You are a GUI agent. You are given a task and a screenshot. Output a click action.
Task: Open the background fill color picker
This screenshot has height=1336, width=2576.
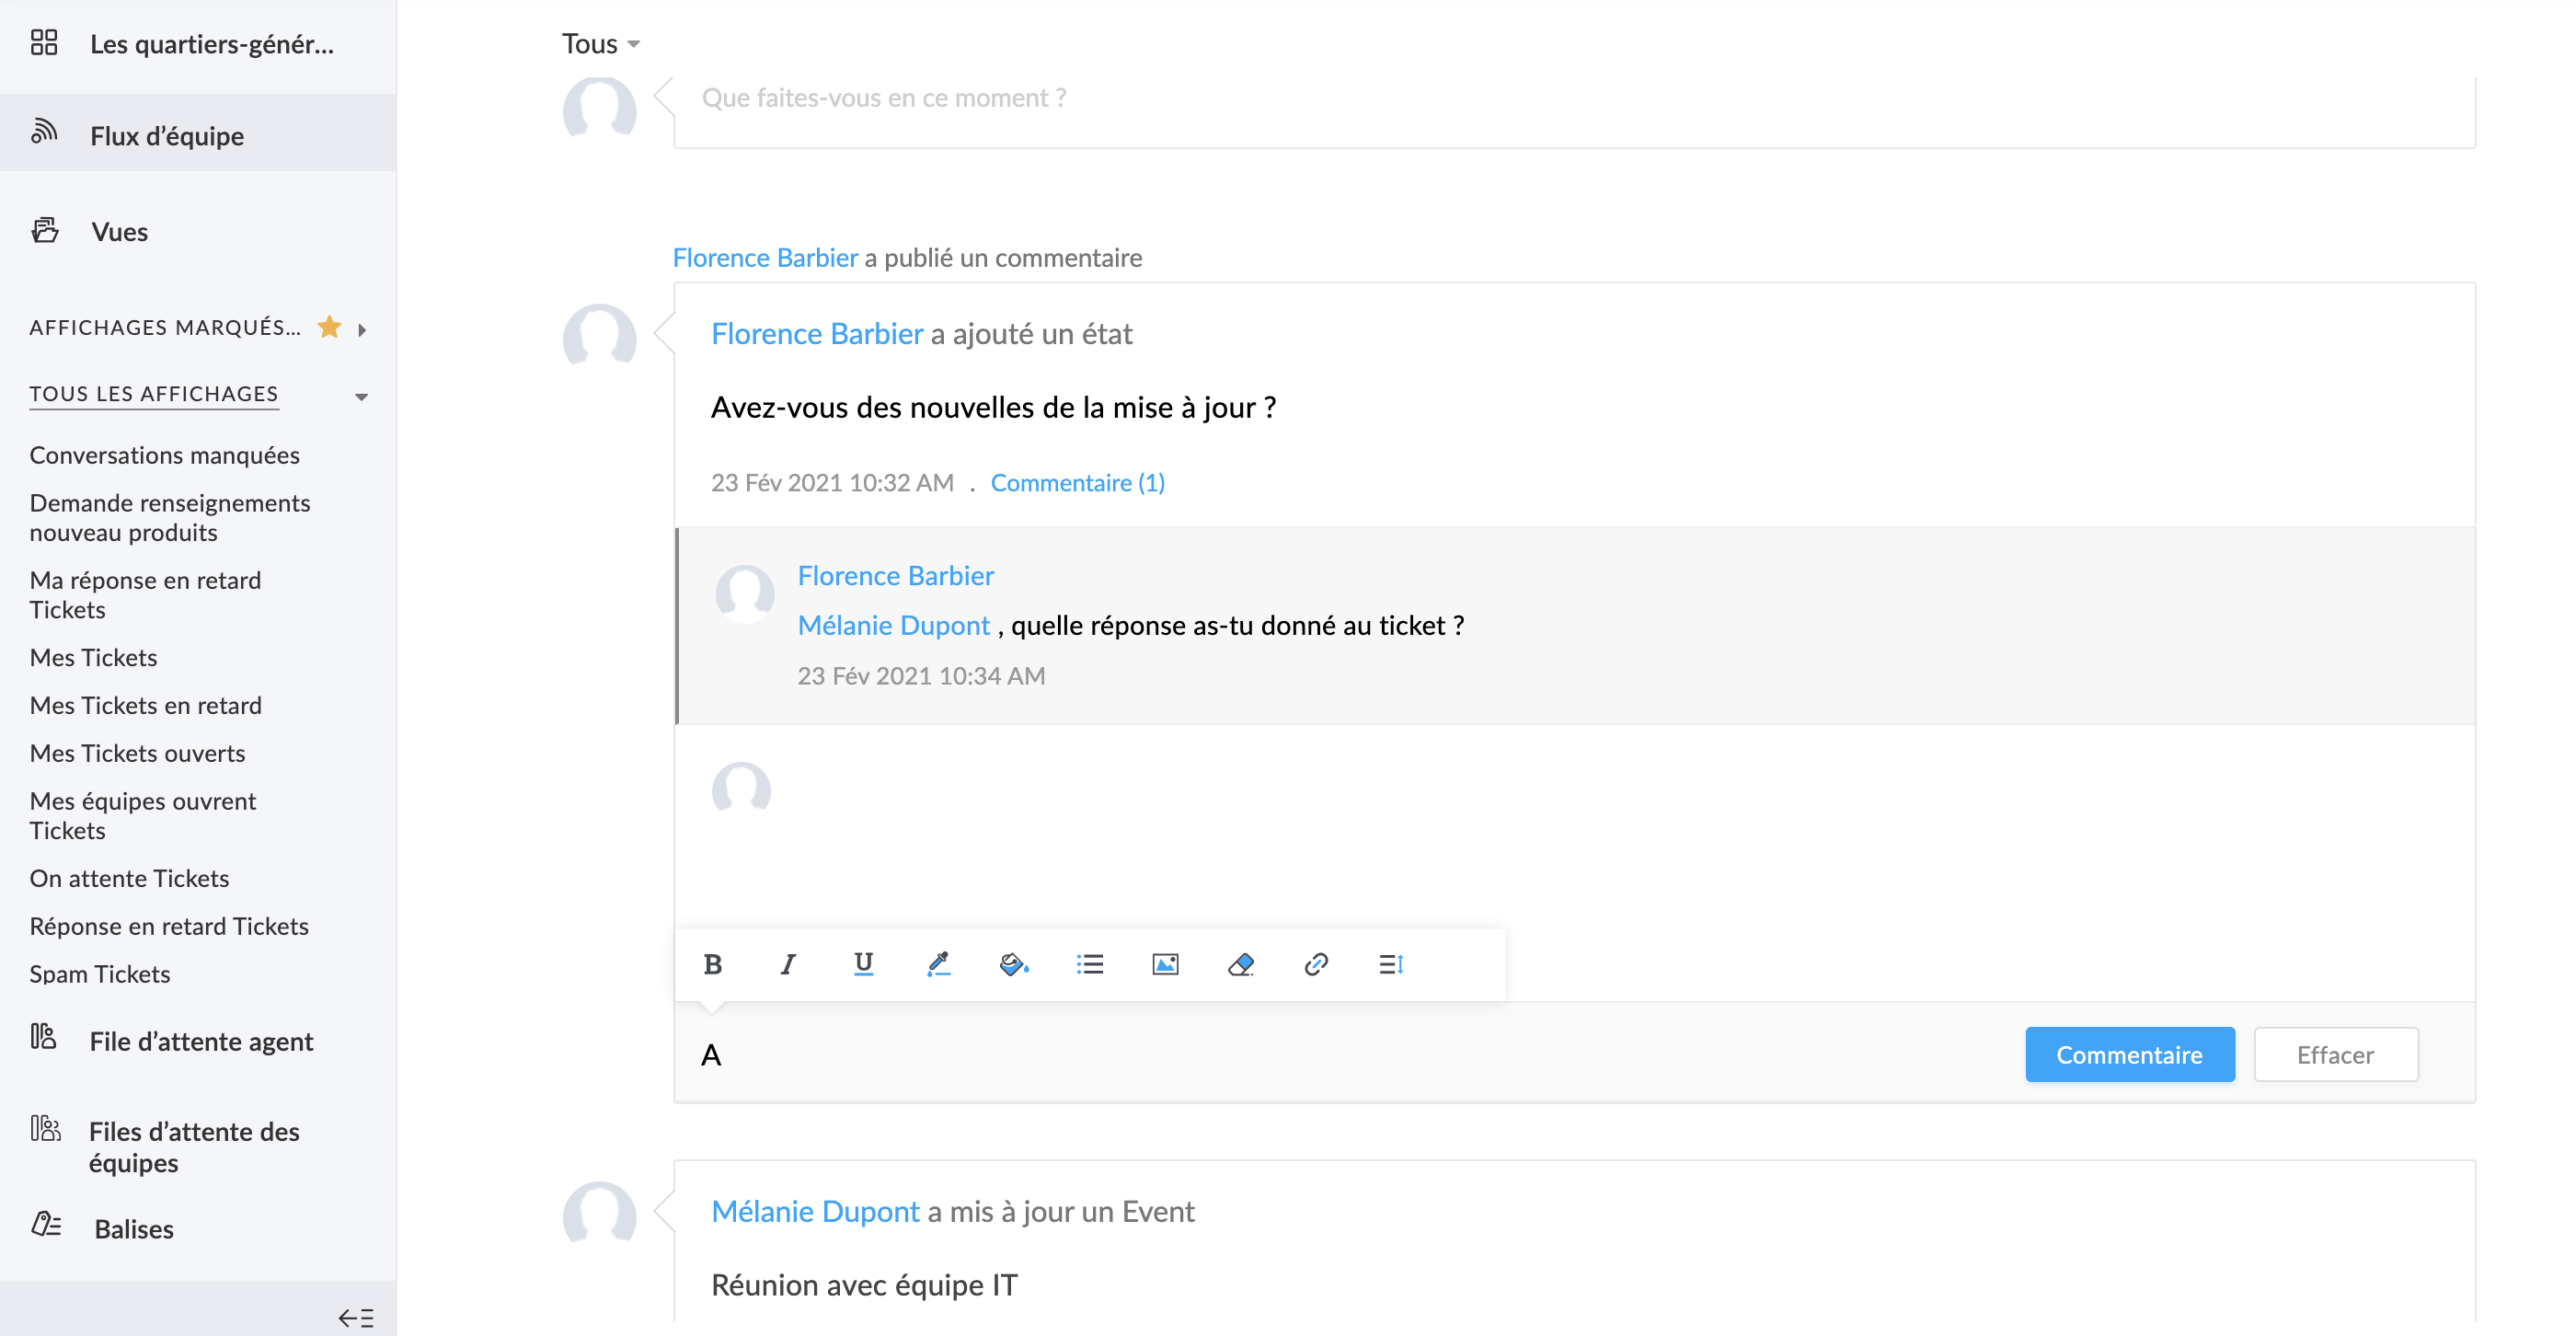click(1013, 964)
